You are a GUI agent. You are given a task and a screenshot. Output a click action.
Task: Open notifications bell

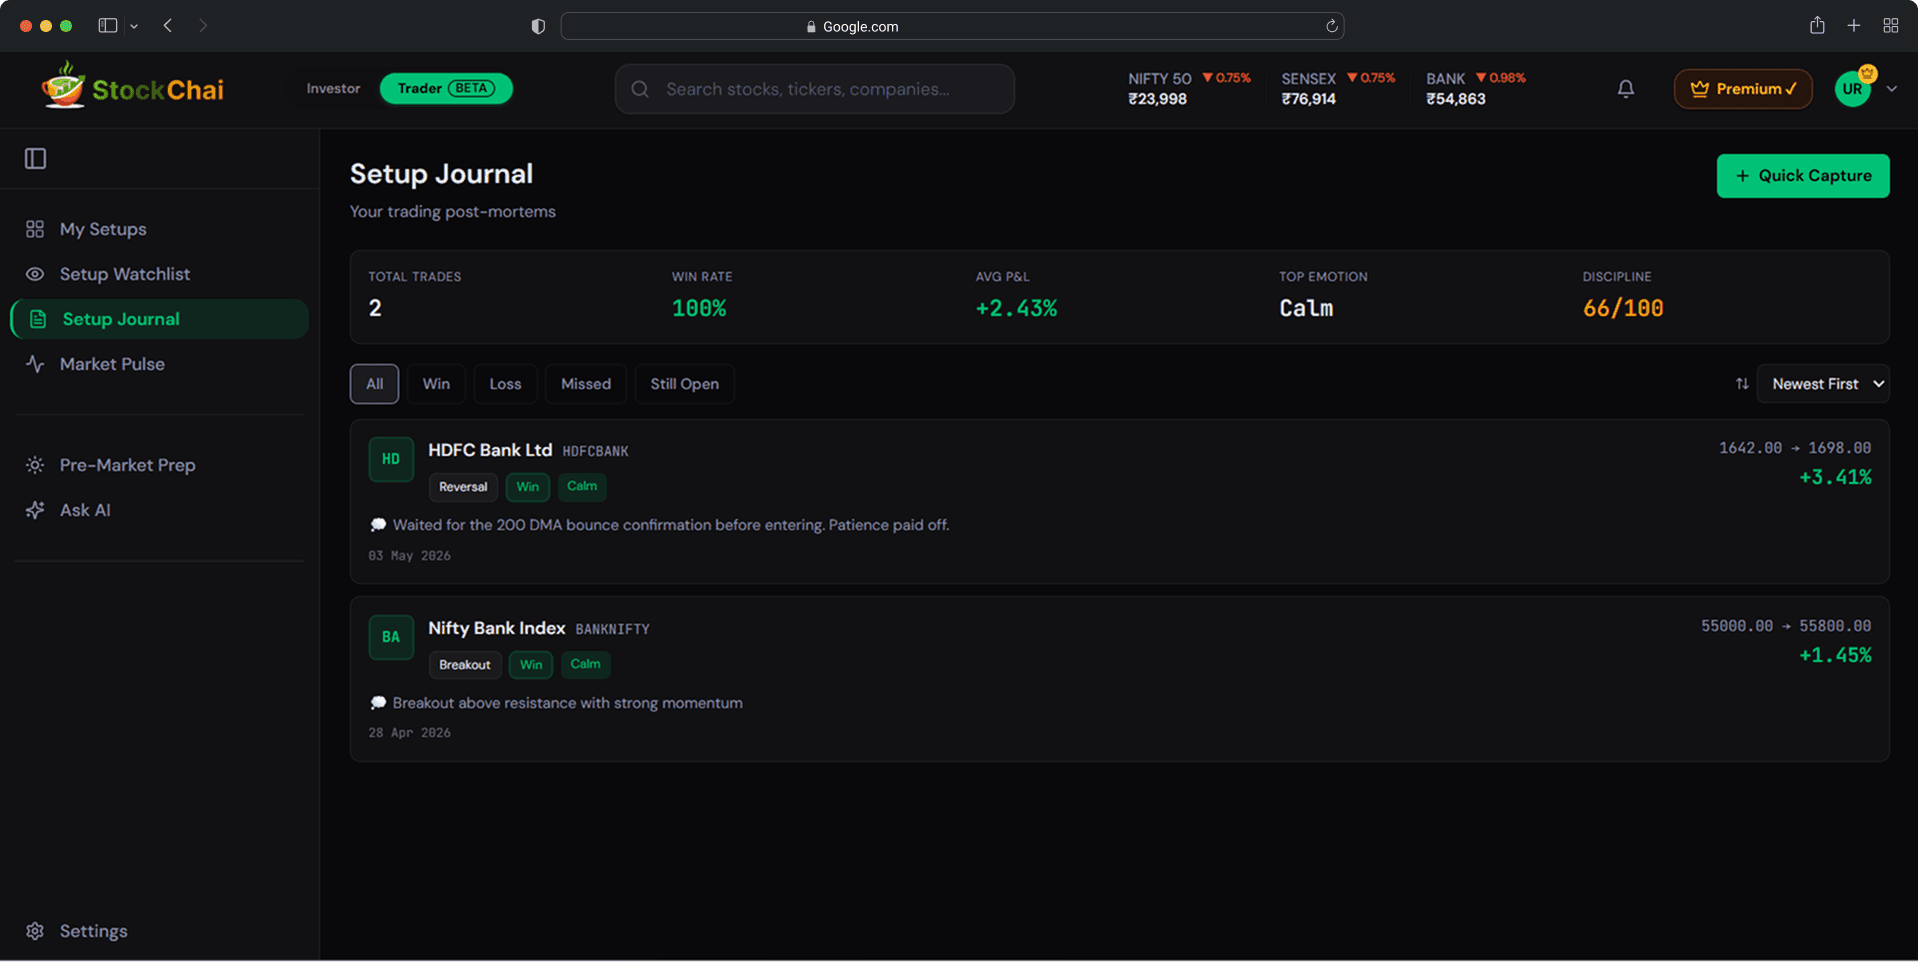pos(1626,89)
